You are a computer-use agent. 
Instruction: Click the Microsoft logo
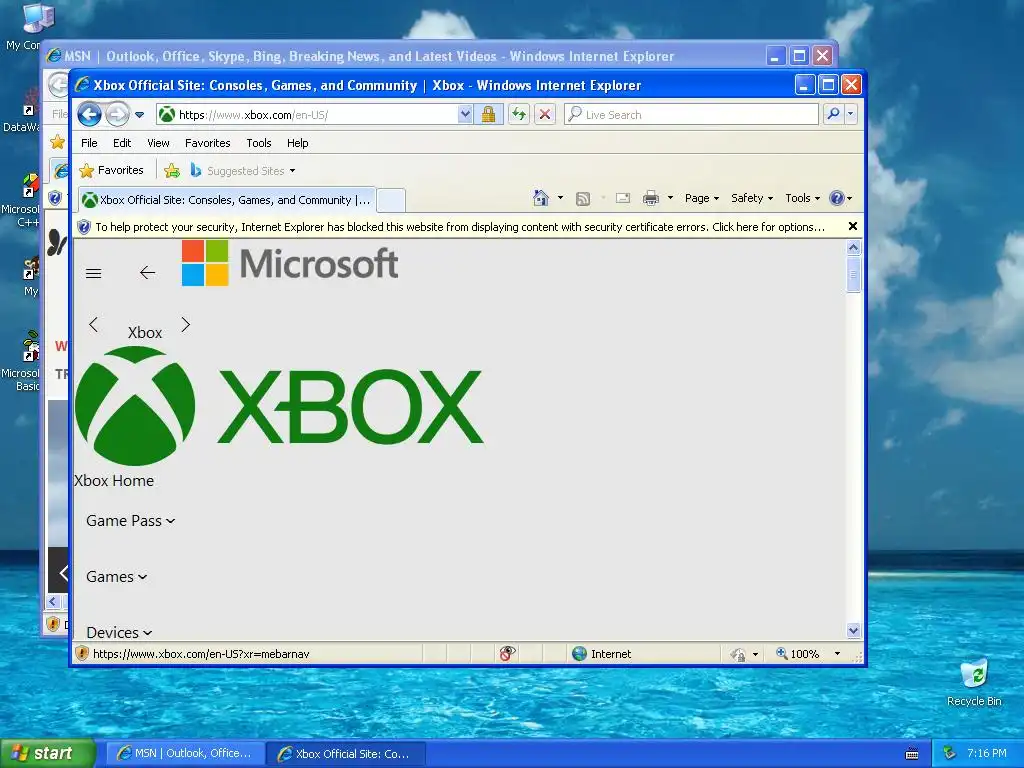click(x=290, y=263)
